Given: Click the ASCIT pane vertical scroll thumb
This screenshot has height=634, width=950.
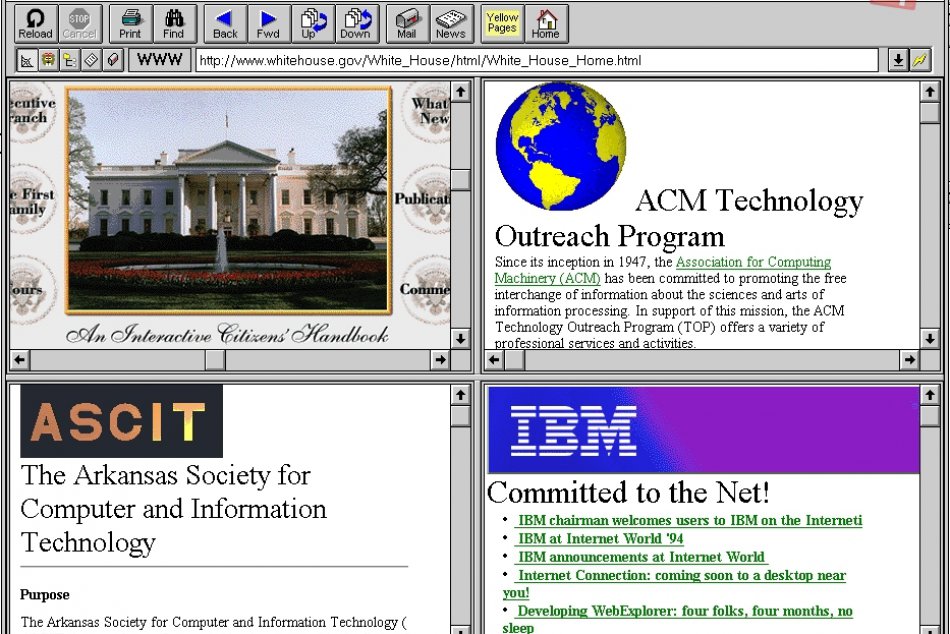Looking at the screenshot, I should 460,416.
